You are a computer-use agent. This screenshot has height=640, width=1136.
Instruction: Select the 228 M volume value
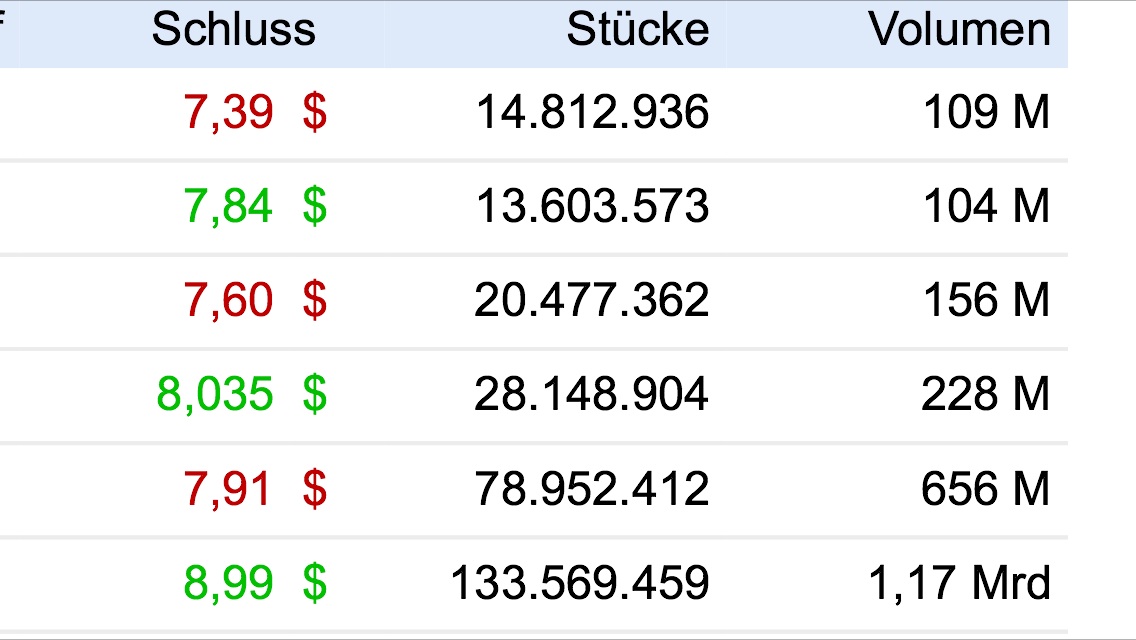[986, 395]
